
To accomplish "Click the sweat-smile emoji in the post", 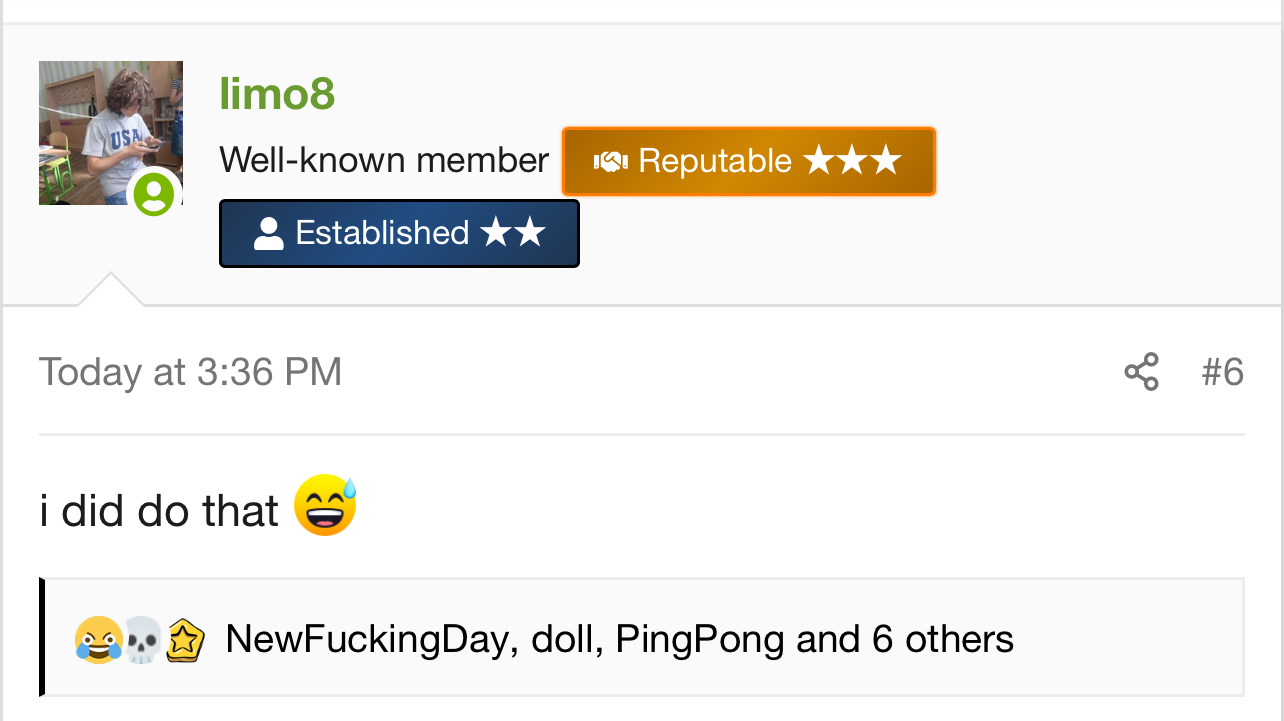I will point(325,506).
